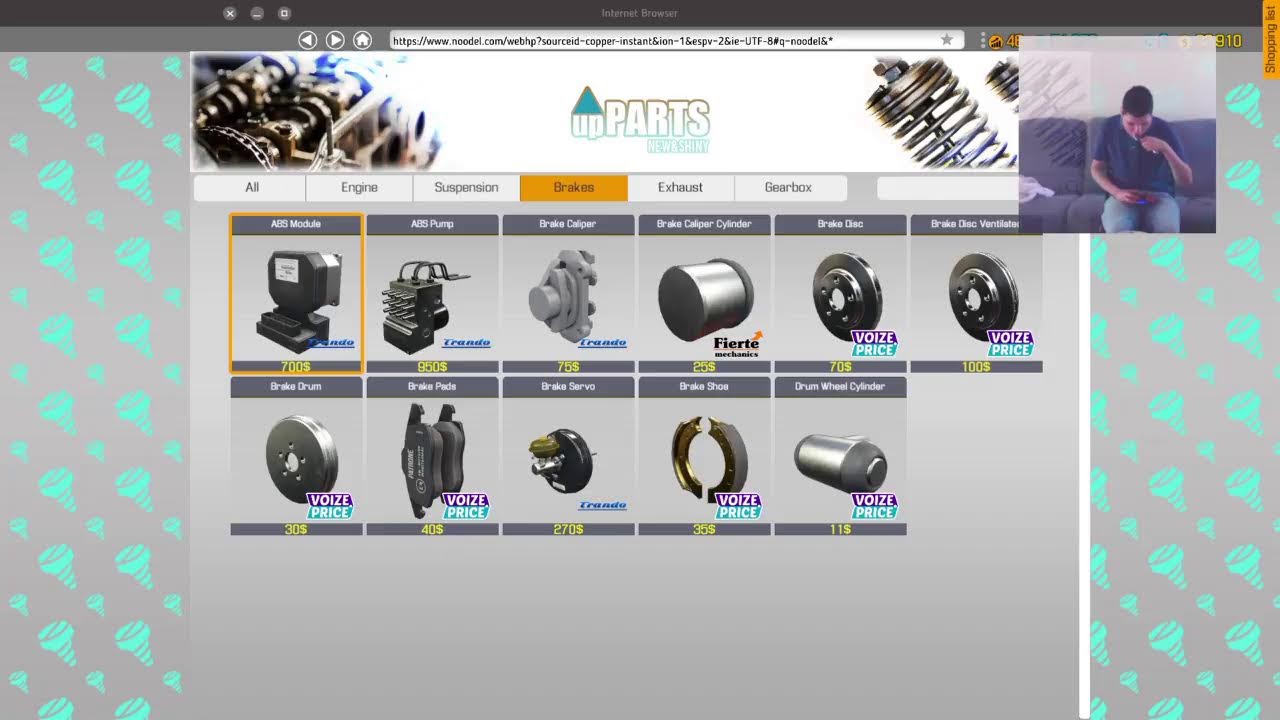Viewport: 1280px width, 720px height.
Task: Switch to the Engine category tab
Action: (x=359, y=187)
